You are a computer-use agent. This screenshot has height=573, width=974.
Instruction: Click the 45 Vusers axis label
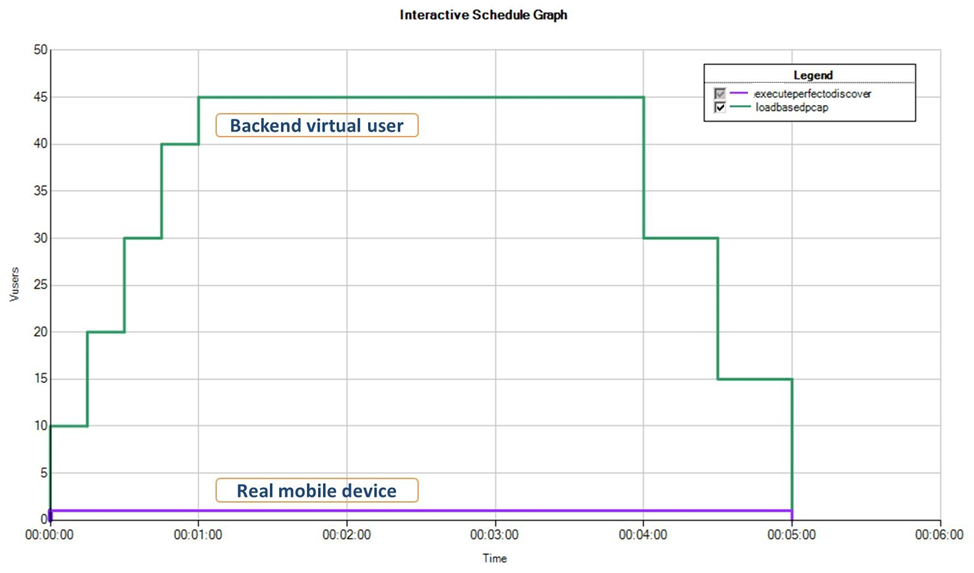[40, 97]
